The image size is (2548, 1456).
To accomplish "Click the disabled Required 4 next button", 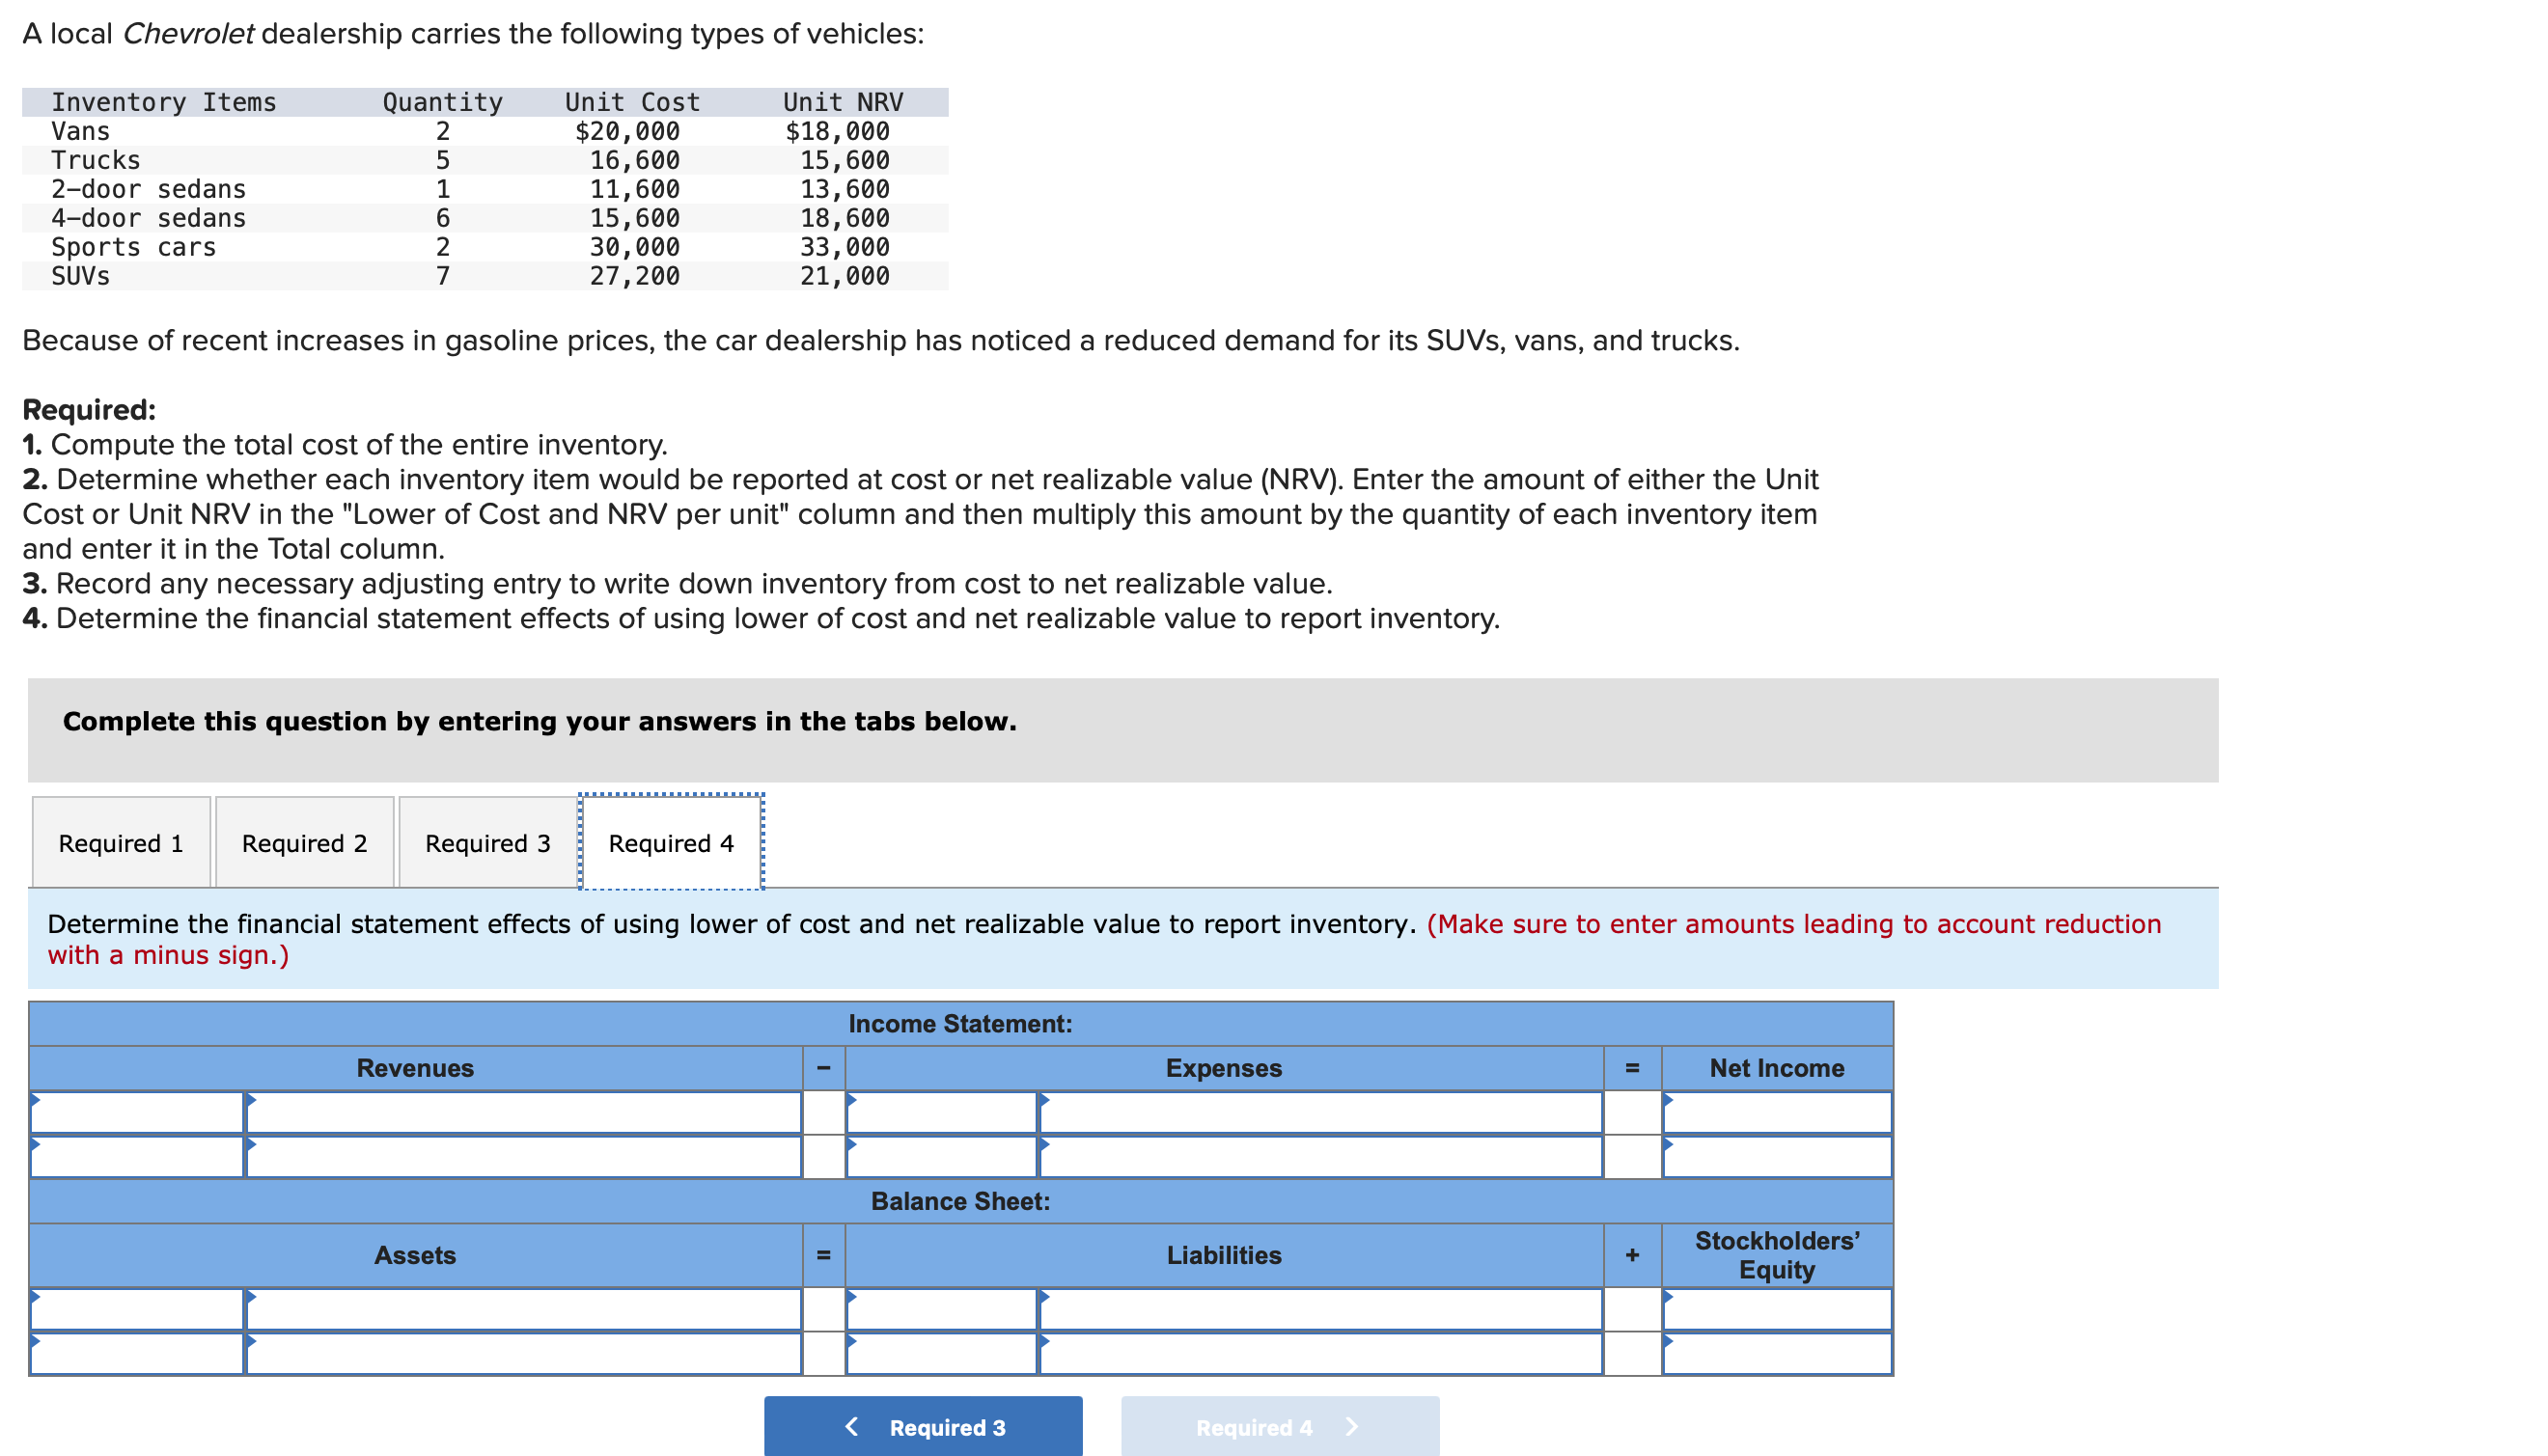I will 1279,1427.
